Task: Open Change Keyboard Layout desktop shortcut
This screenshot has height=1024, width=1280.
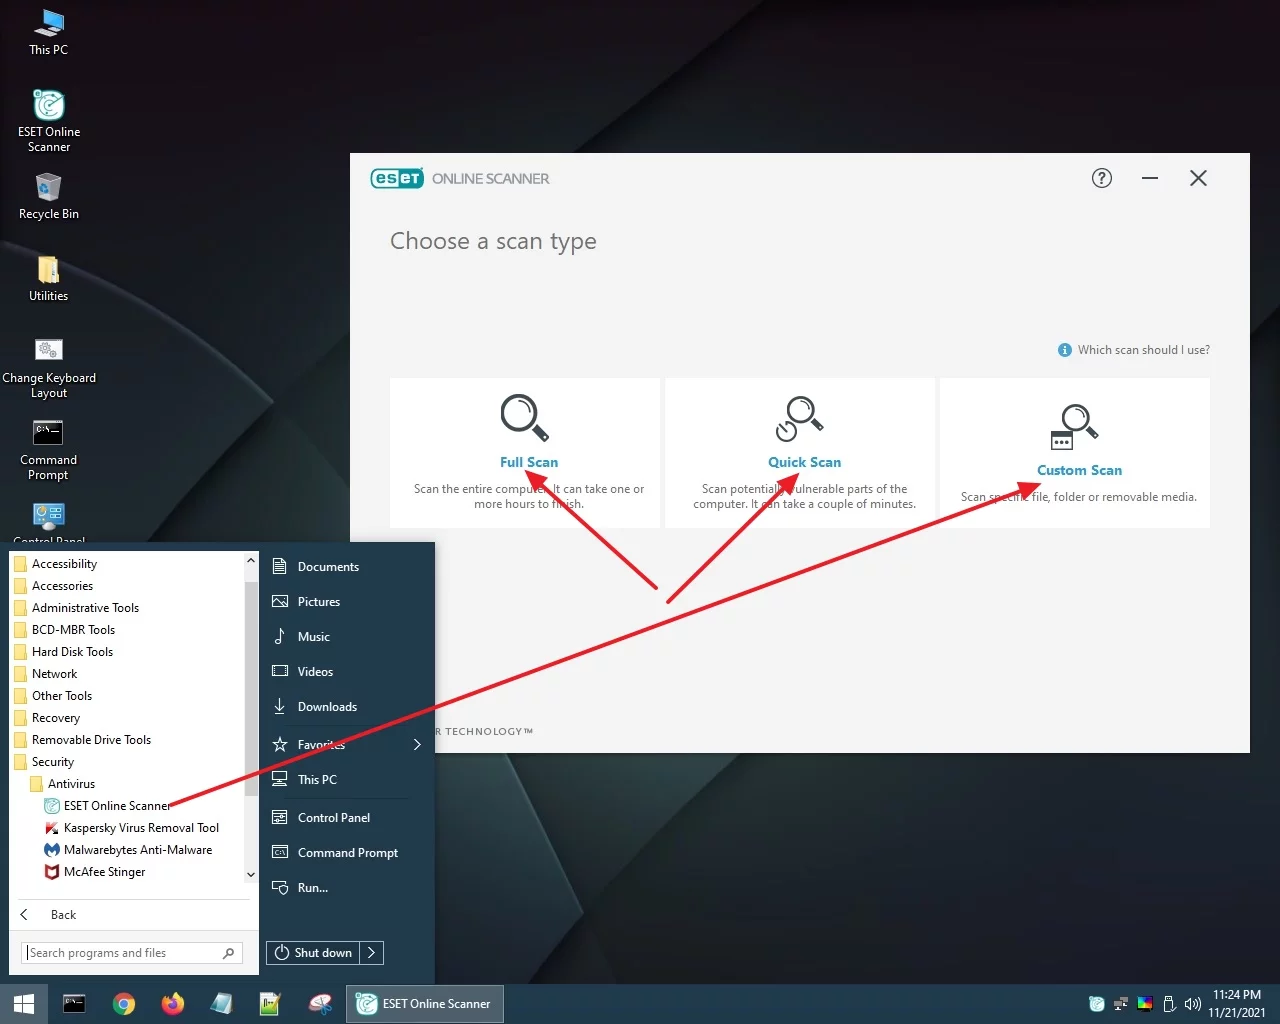Action: click(x=49, y=368)
